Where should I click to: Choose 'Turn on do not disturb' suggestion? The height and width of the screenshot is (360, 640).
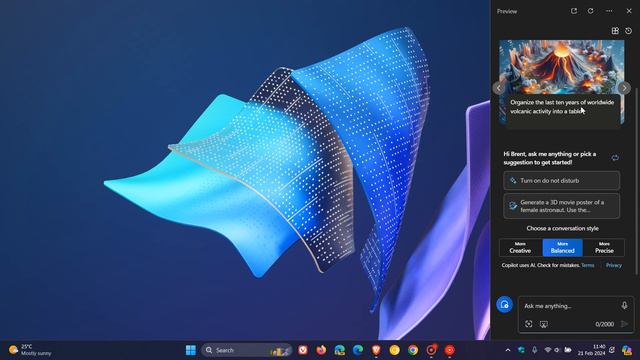click(x=562, y=180)
